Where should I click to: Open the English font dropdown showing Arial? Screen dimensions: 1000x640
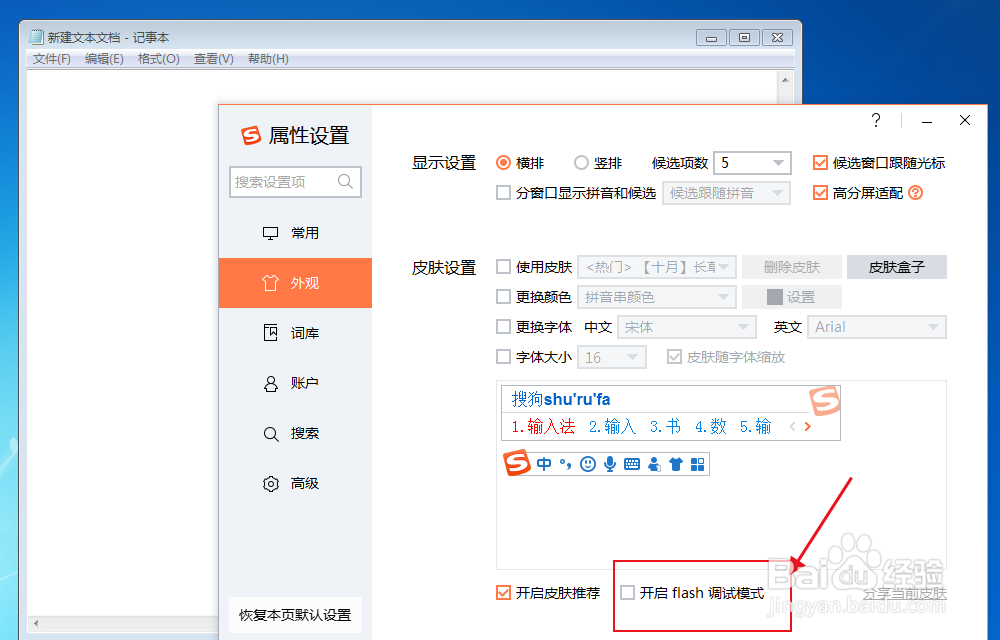(877, 327)
